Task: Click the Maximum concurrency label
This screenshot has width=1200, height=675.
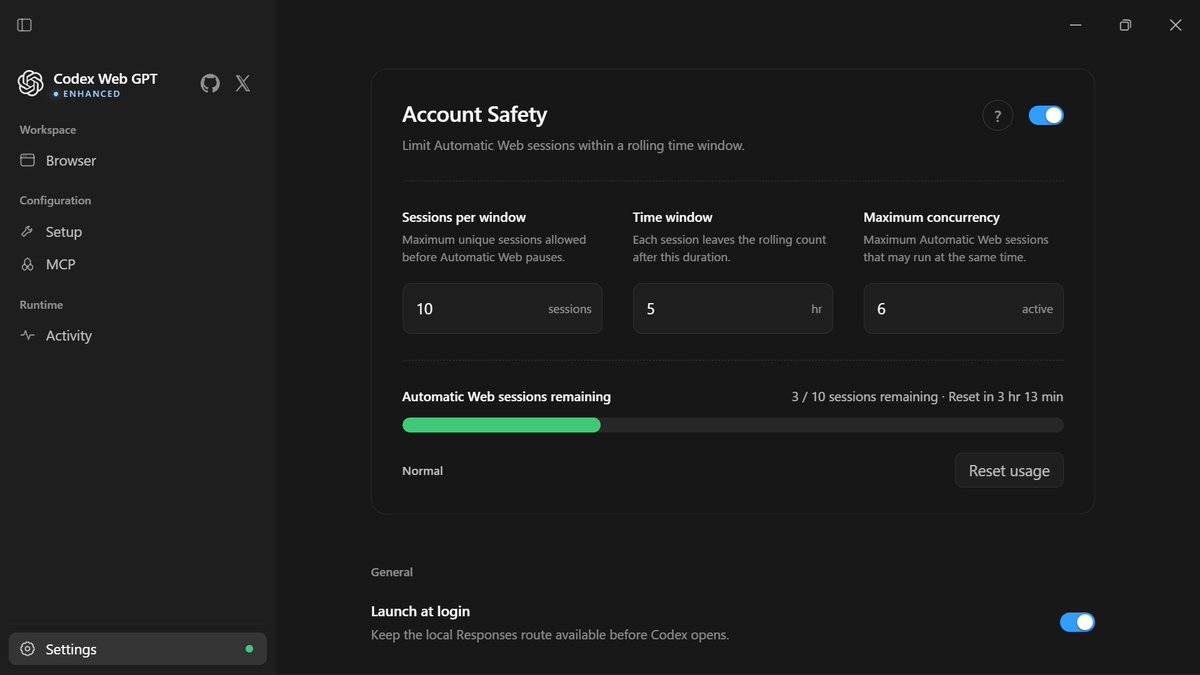Action: (x=932, y=217)
